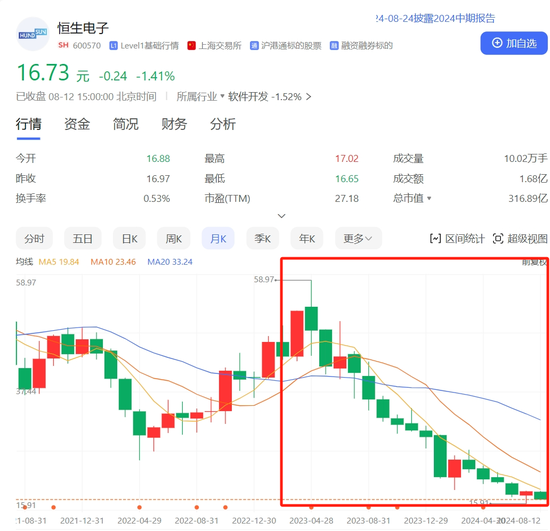Switch to the 行情 tab
550x531 pixels.
[28, 125]
